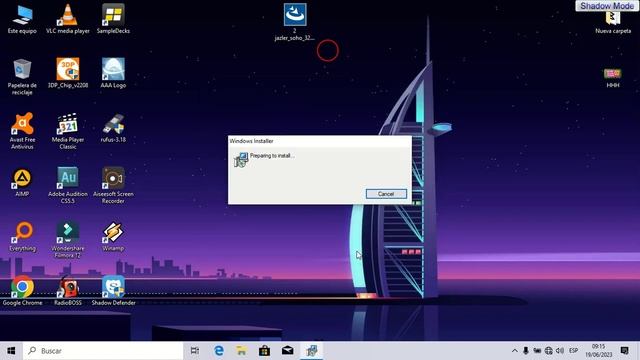
Task: Open Microsoft Store from the taskbar
Action: pyautogui.click(x=264, y=351)
